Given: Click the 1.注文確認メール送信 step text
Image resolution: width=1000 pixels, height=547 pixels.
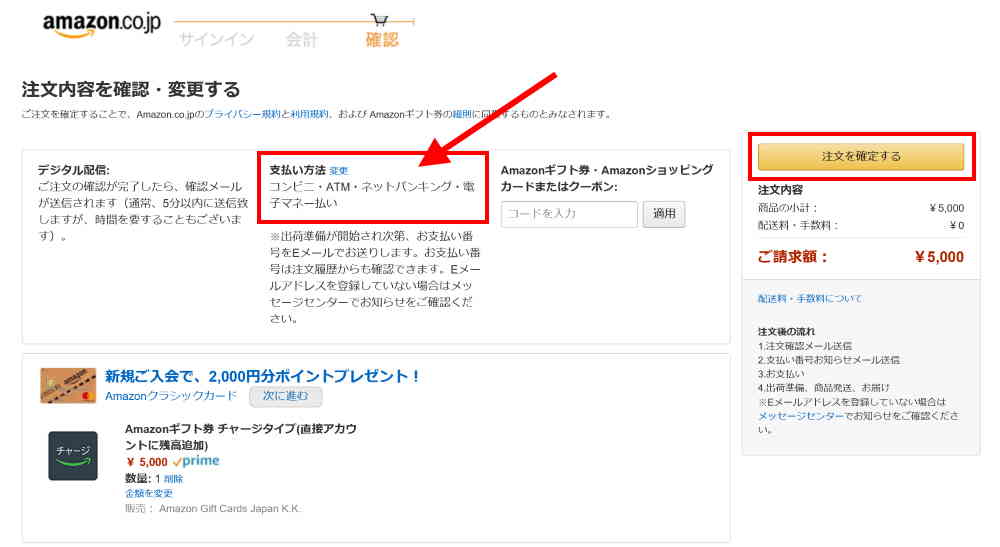Looking at the screenshot, I should click(x=805, y=346).
